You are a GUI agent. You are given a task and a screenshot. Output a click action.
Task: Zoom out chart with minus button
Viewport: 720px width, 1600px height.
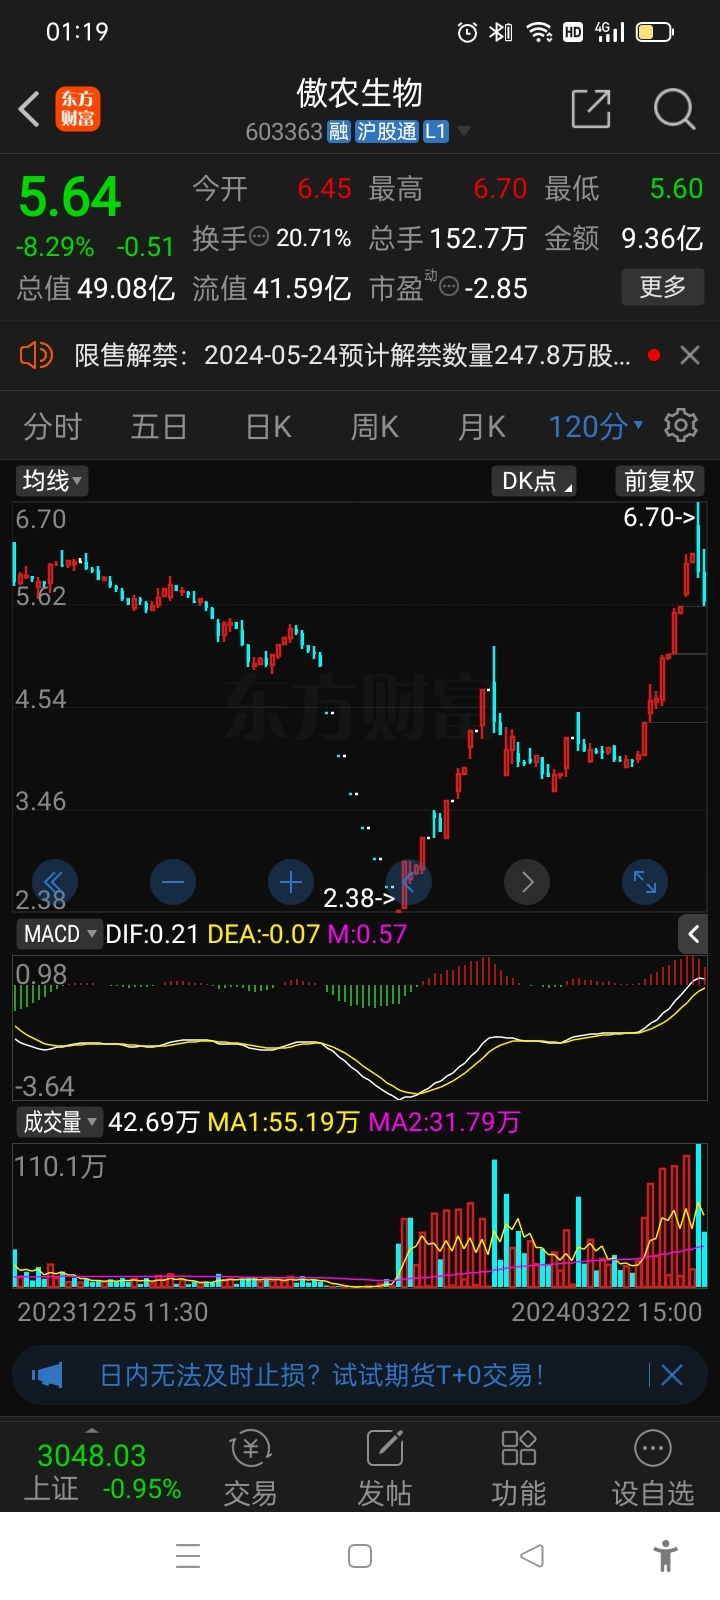[x=173, y=882]
